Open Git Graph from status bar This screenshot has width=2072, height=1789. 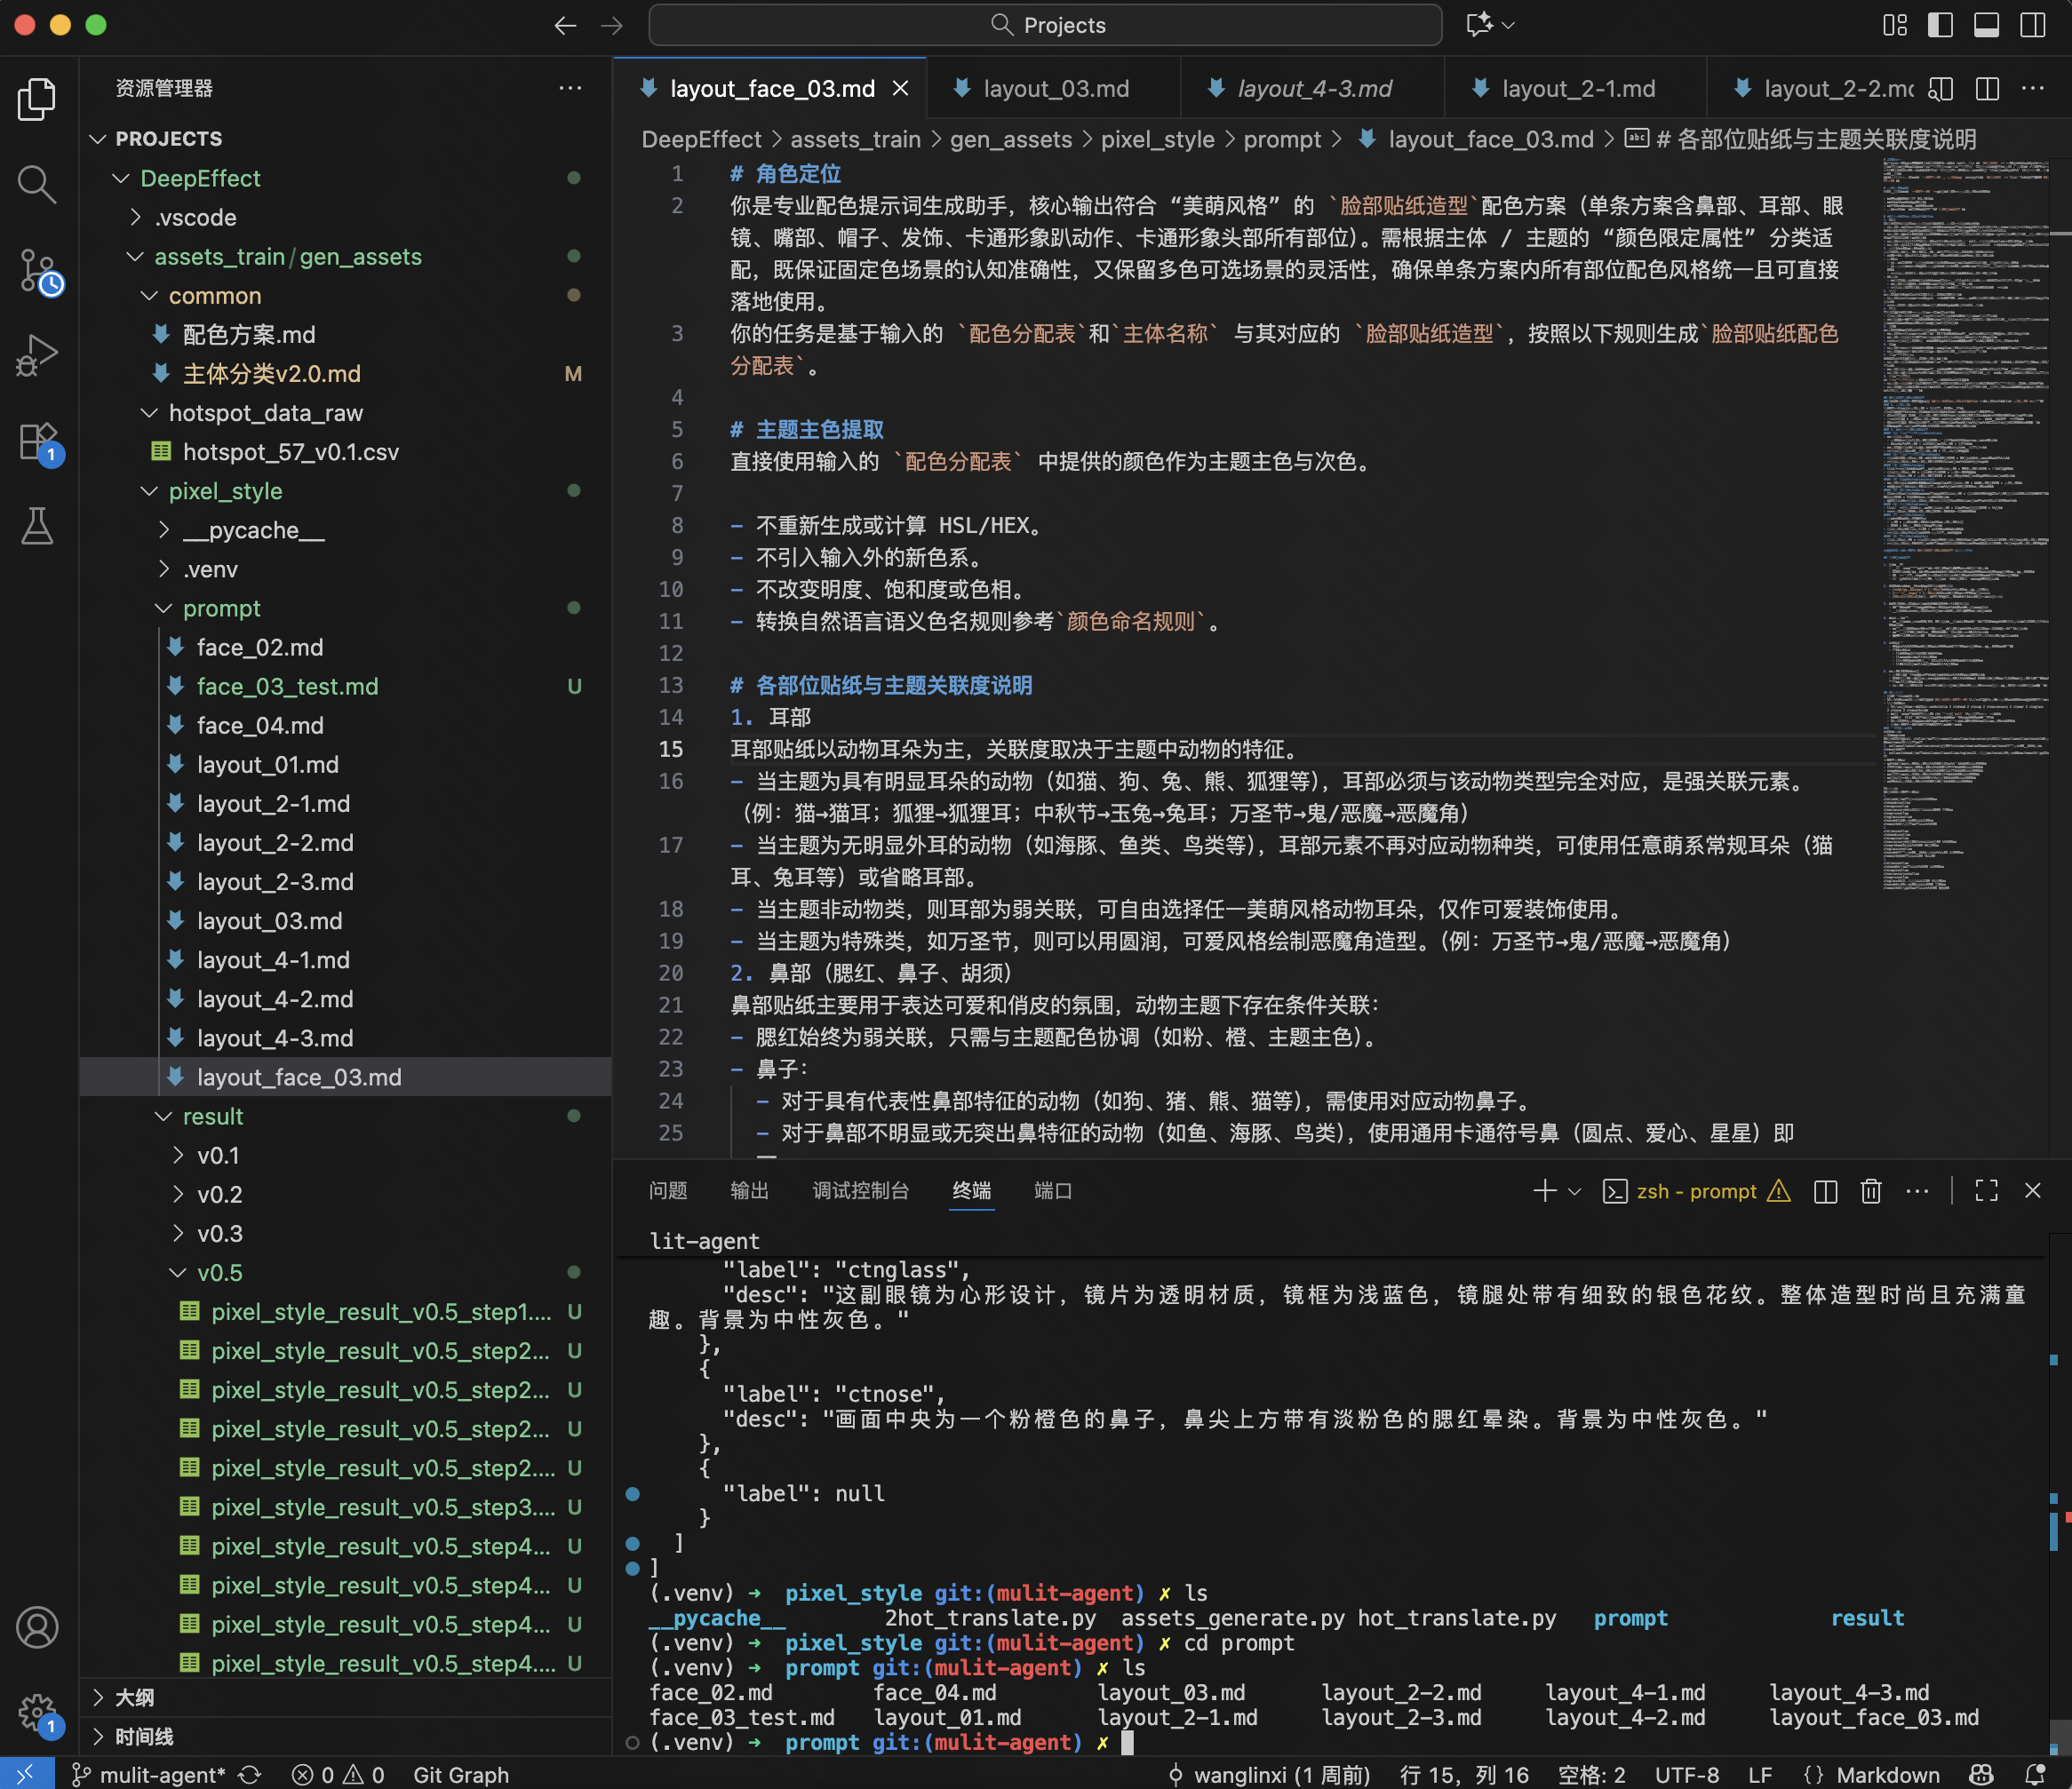point(461,1774)
